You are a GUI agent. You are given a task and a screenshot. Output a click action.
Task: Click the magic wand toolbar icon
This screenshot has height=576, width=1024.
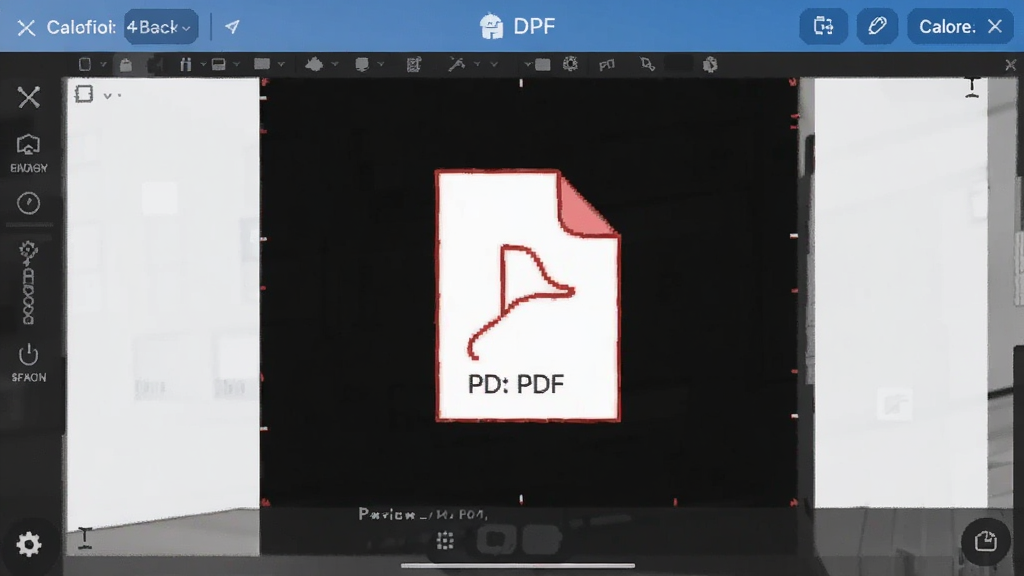click(x=456, y=64)
